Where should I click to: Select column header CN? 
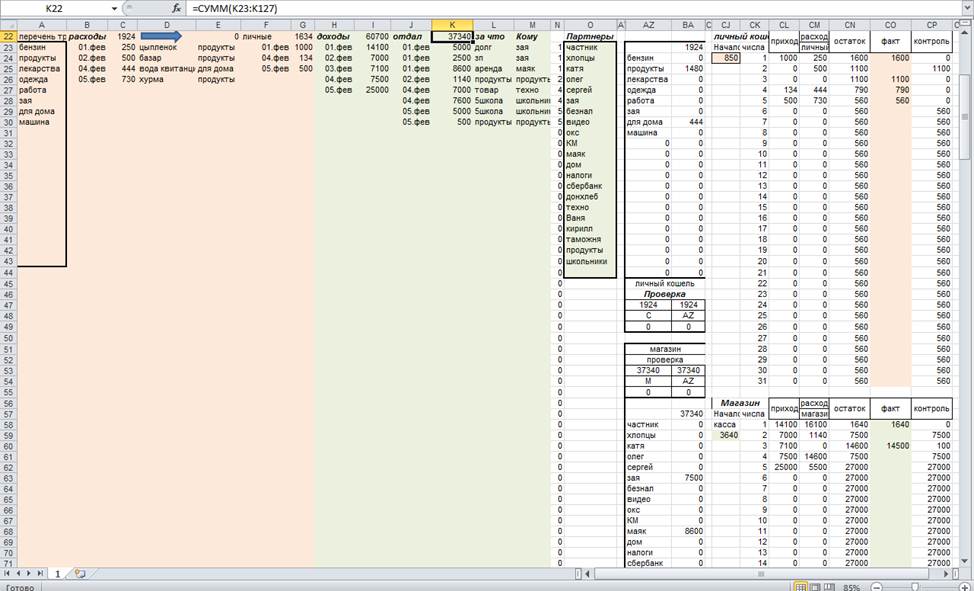[x=850, y=25]
